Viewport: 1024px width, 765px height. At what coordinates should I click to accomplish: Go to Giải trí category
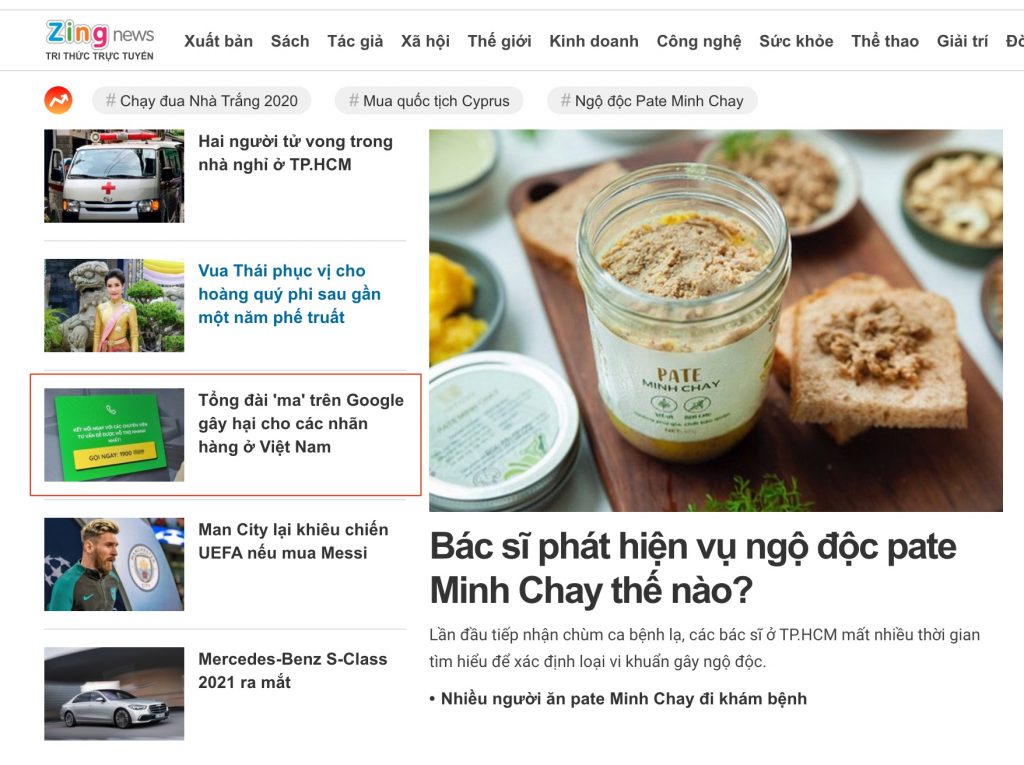(962, 41)
